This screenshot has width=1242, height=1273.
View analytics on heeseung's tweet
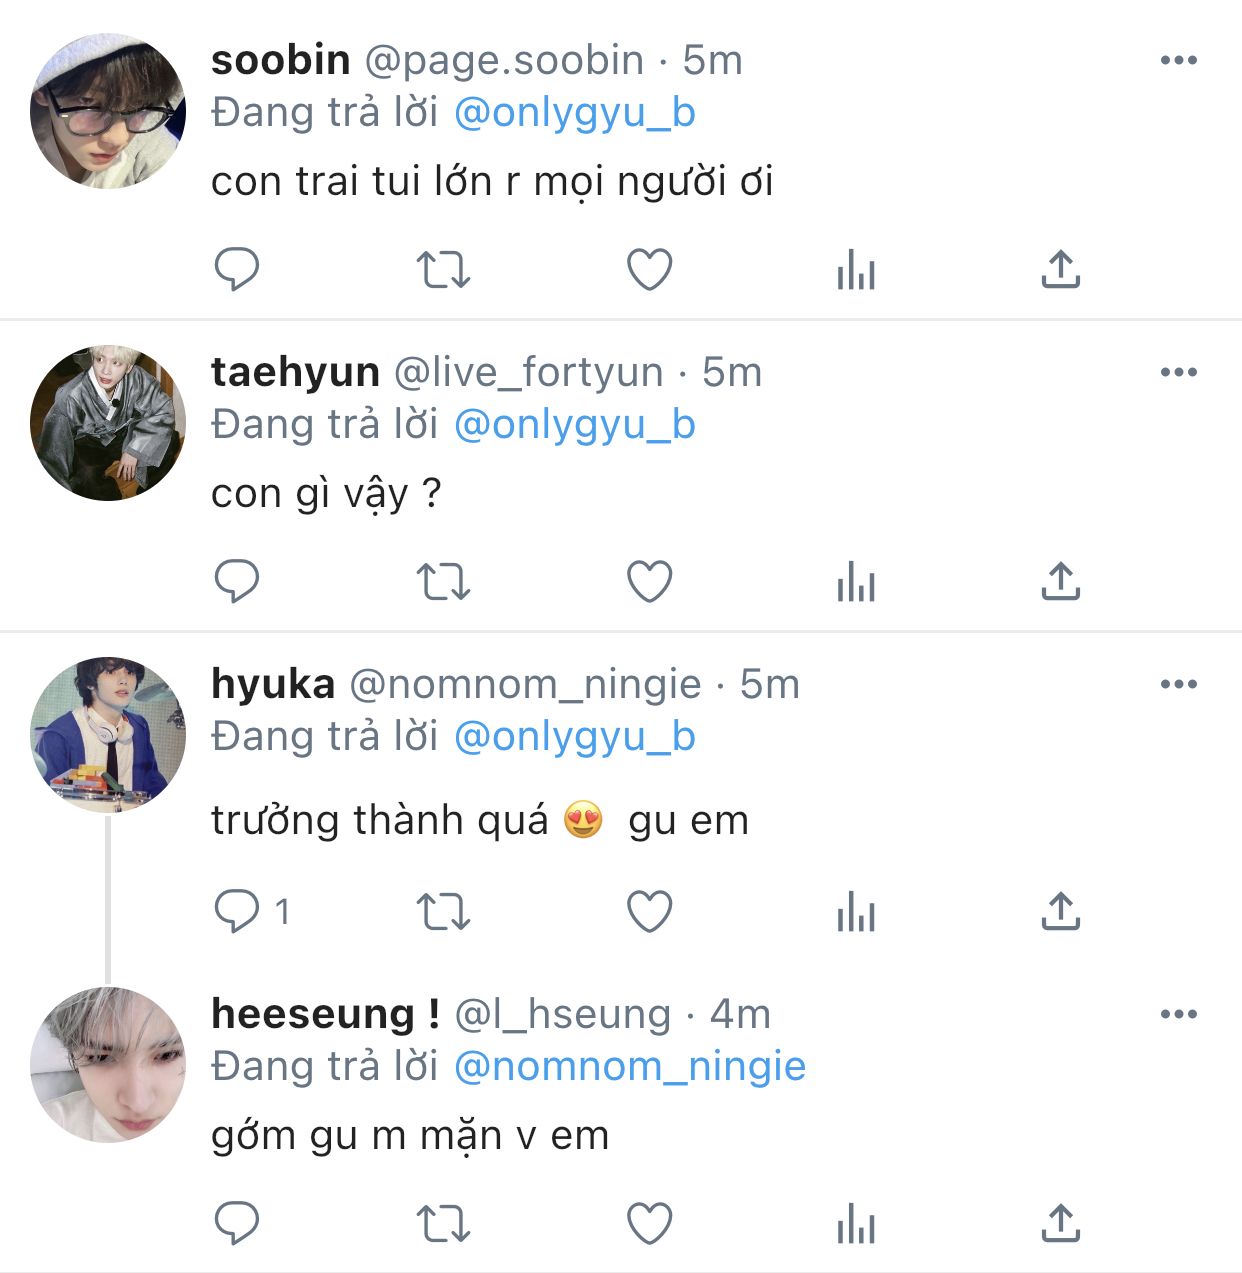tap(856, 1224)
